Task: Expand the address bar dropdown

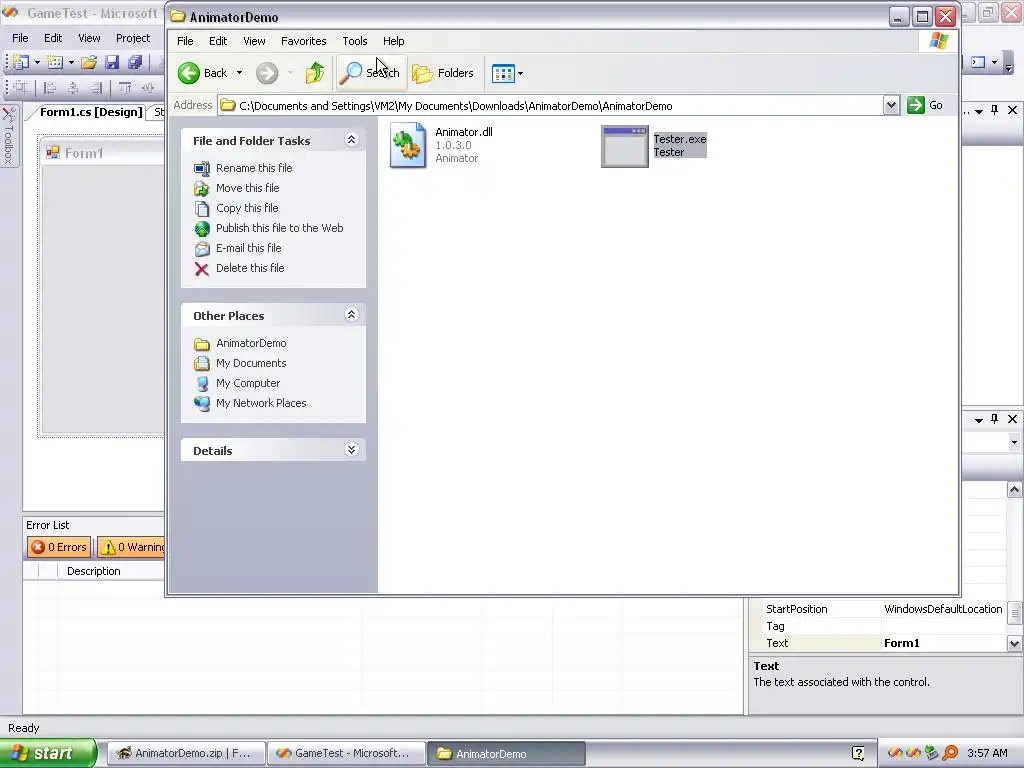Action: (891, 105)
